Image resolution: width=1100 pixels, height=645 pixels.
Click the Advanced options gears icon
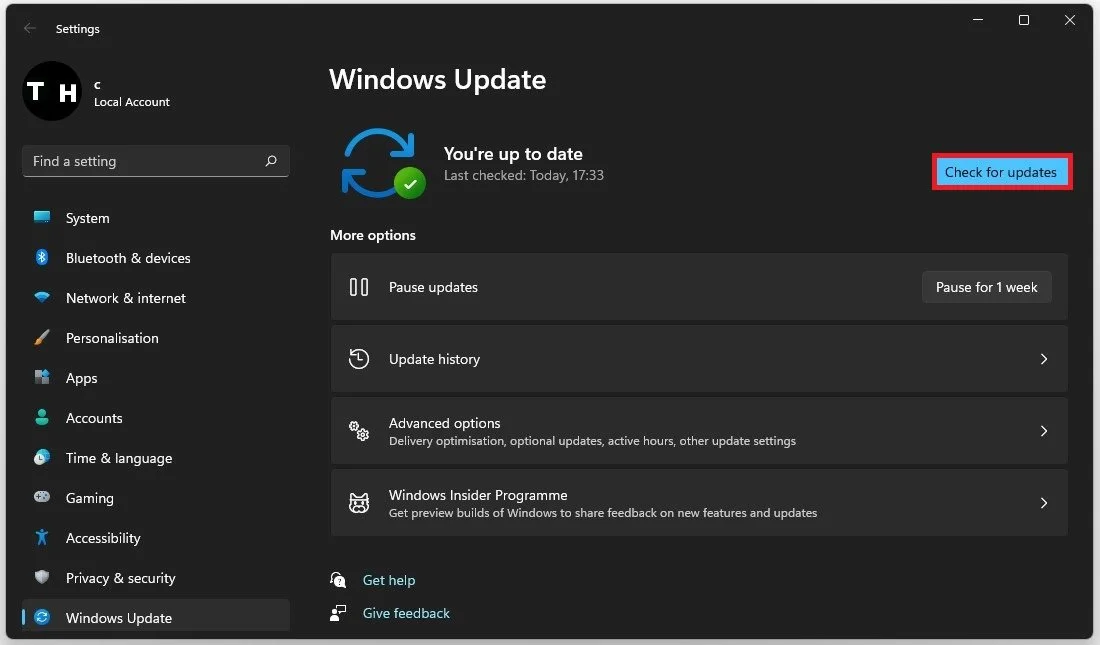point(358,431)
